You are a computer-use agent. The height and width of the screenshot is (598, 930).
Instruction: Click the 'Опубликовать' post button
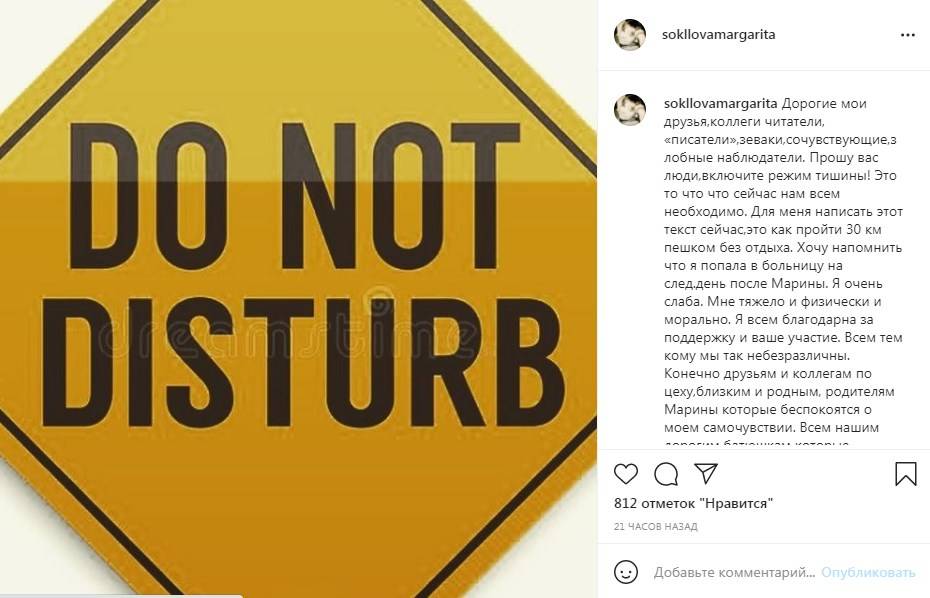(x=868, y=572)
